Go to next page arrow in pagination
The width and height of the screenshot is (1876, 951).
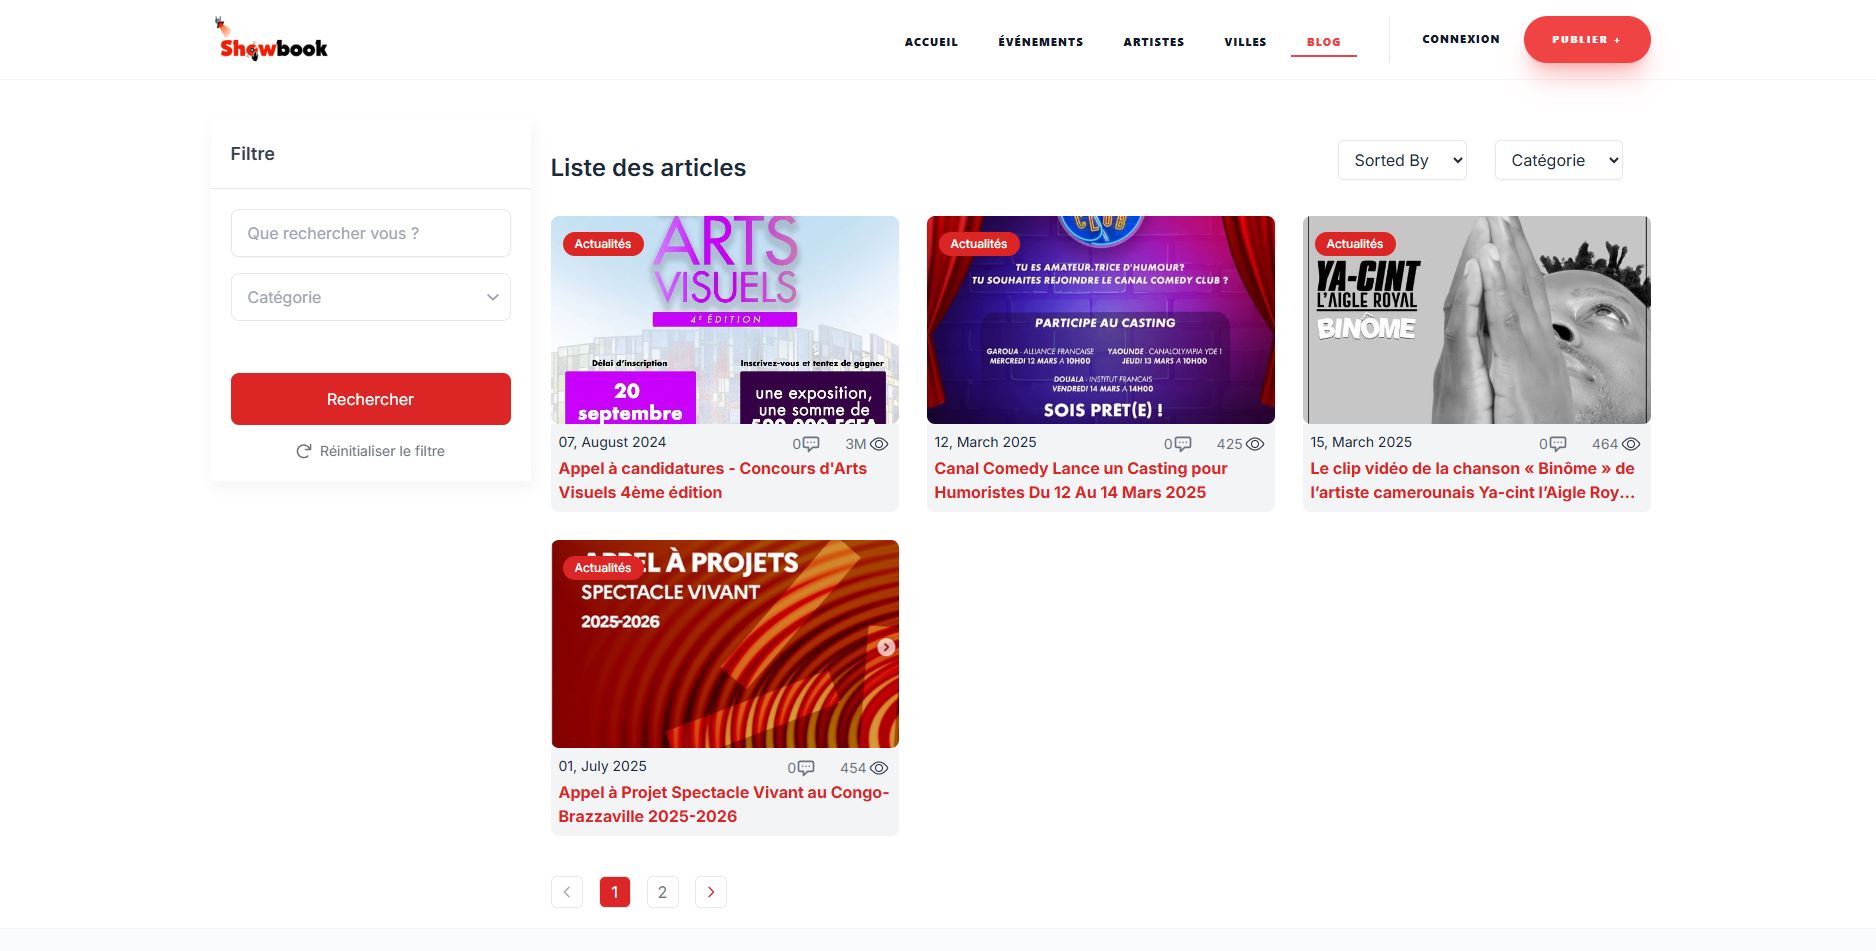pyautogui.click(x=711, y=892)
